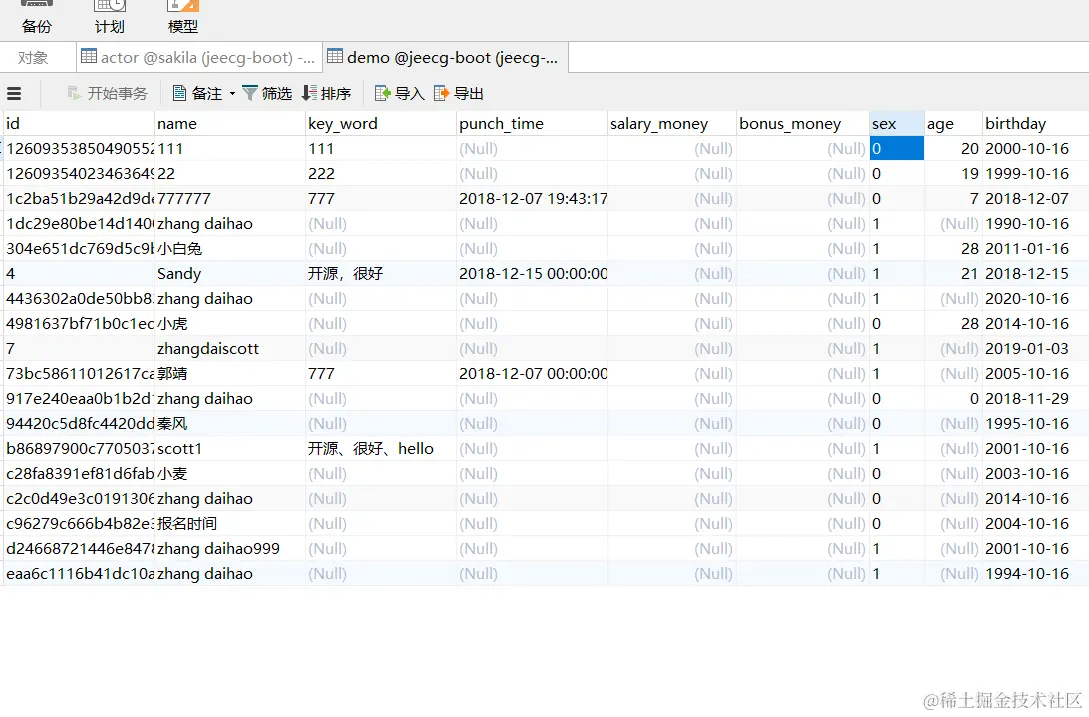Click the 备注 memo toolbar button
The height and width of the screenshot is (717, 1089).
coord(197,93)
